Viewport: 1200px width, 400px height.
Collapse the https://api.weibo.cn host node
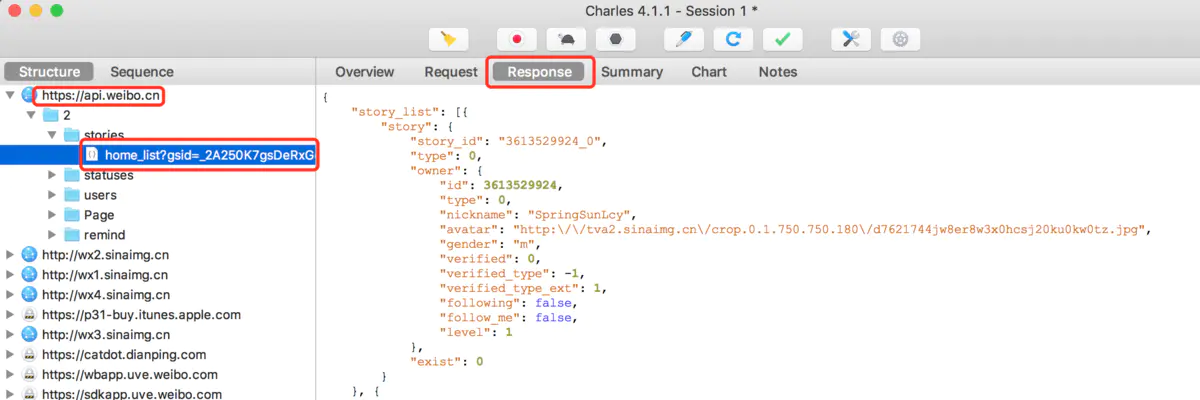pyautogui.click(x=10, y=95)
